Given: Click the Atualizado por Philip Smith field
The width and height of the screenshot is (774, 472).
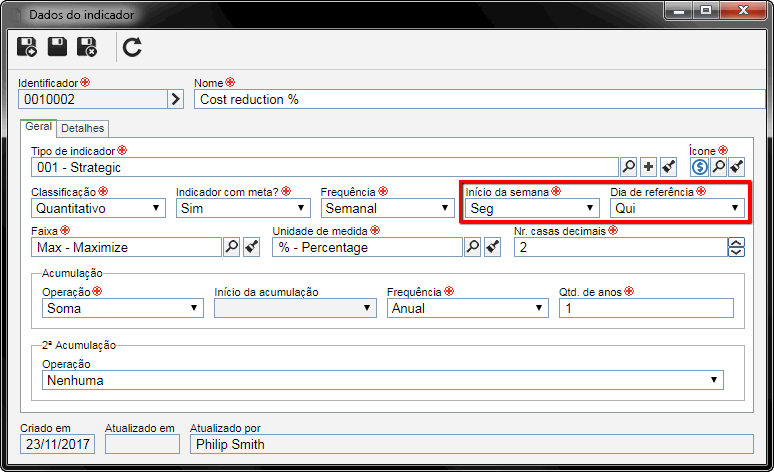Looking at the screenshot, I should (472, 444).
